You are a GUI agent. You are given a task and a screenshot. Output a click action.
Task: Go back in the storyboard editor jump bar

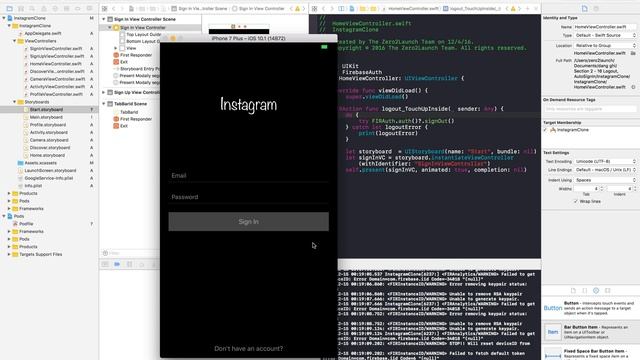(114, 8)
